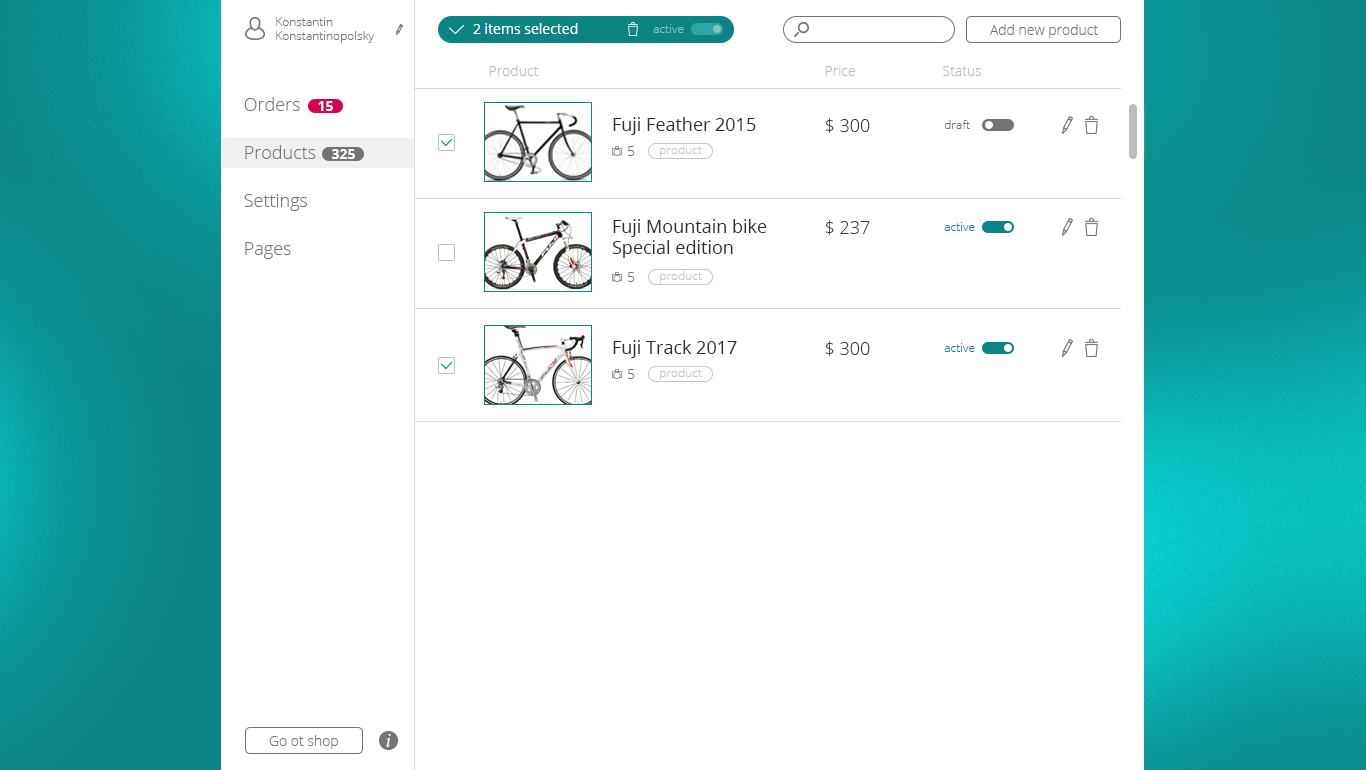Click the Products count badge 325
This screenshot has height=770, width=1366.
(x=343, y=154)
